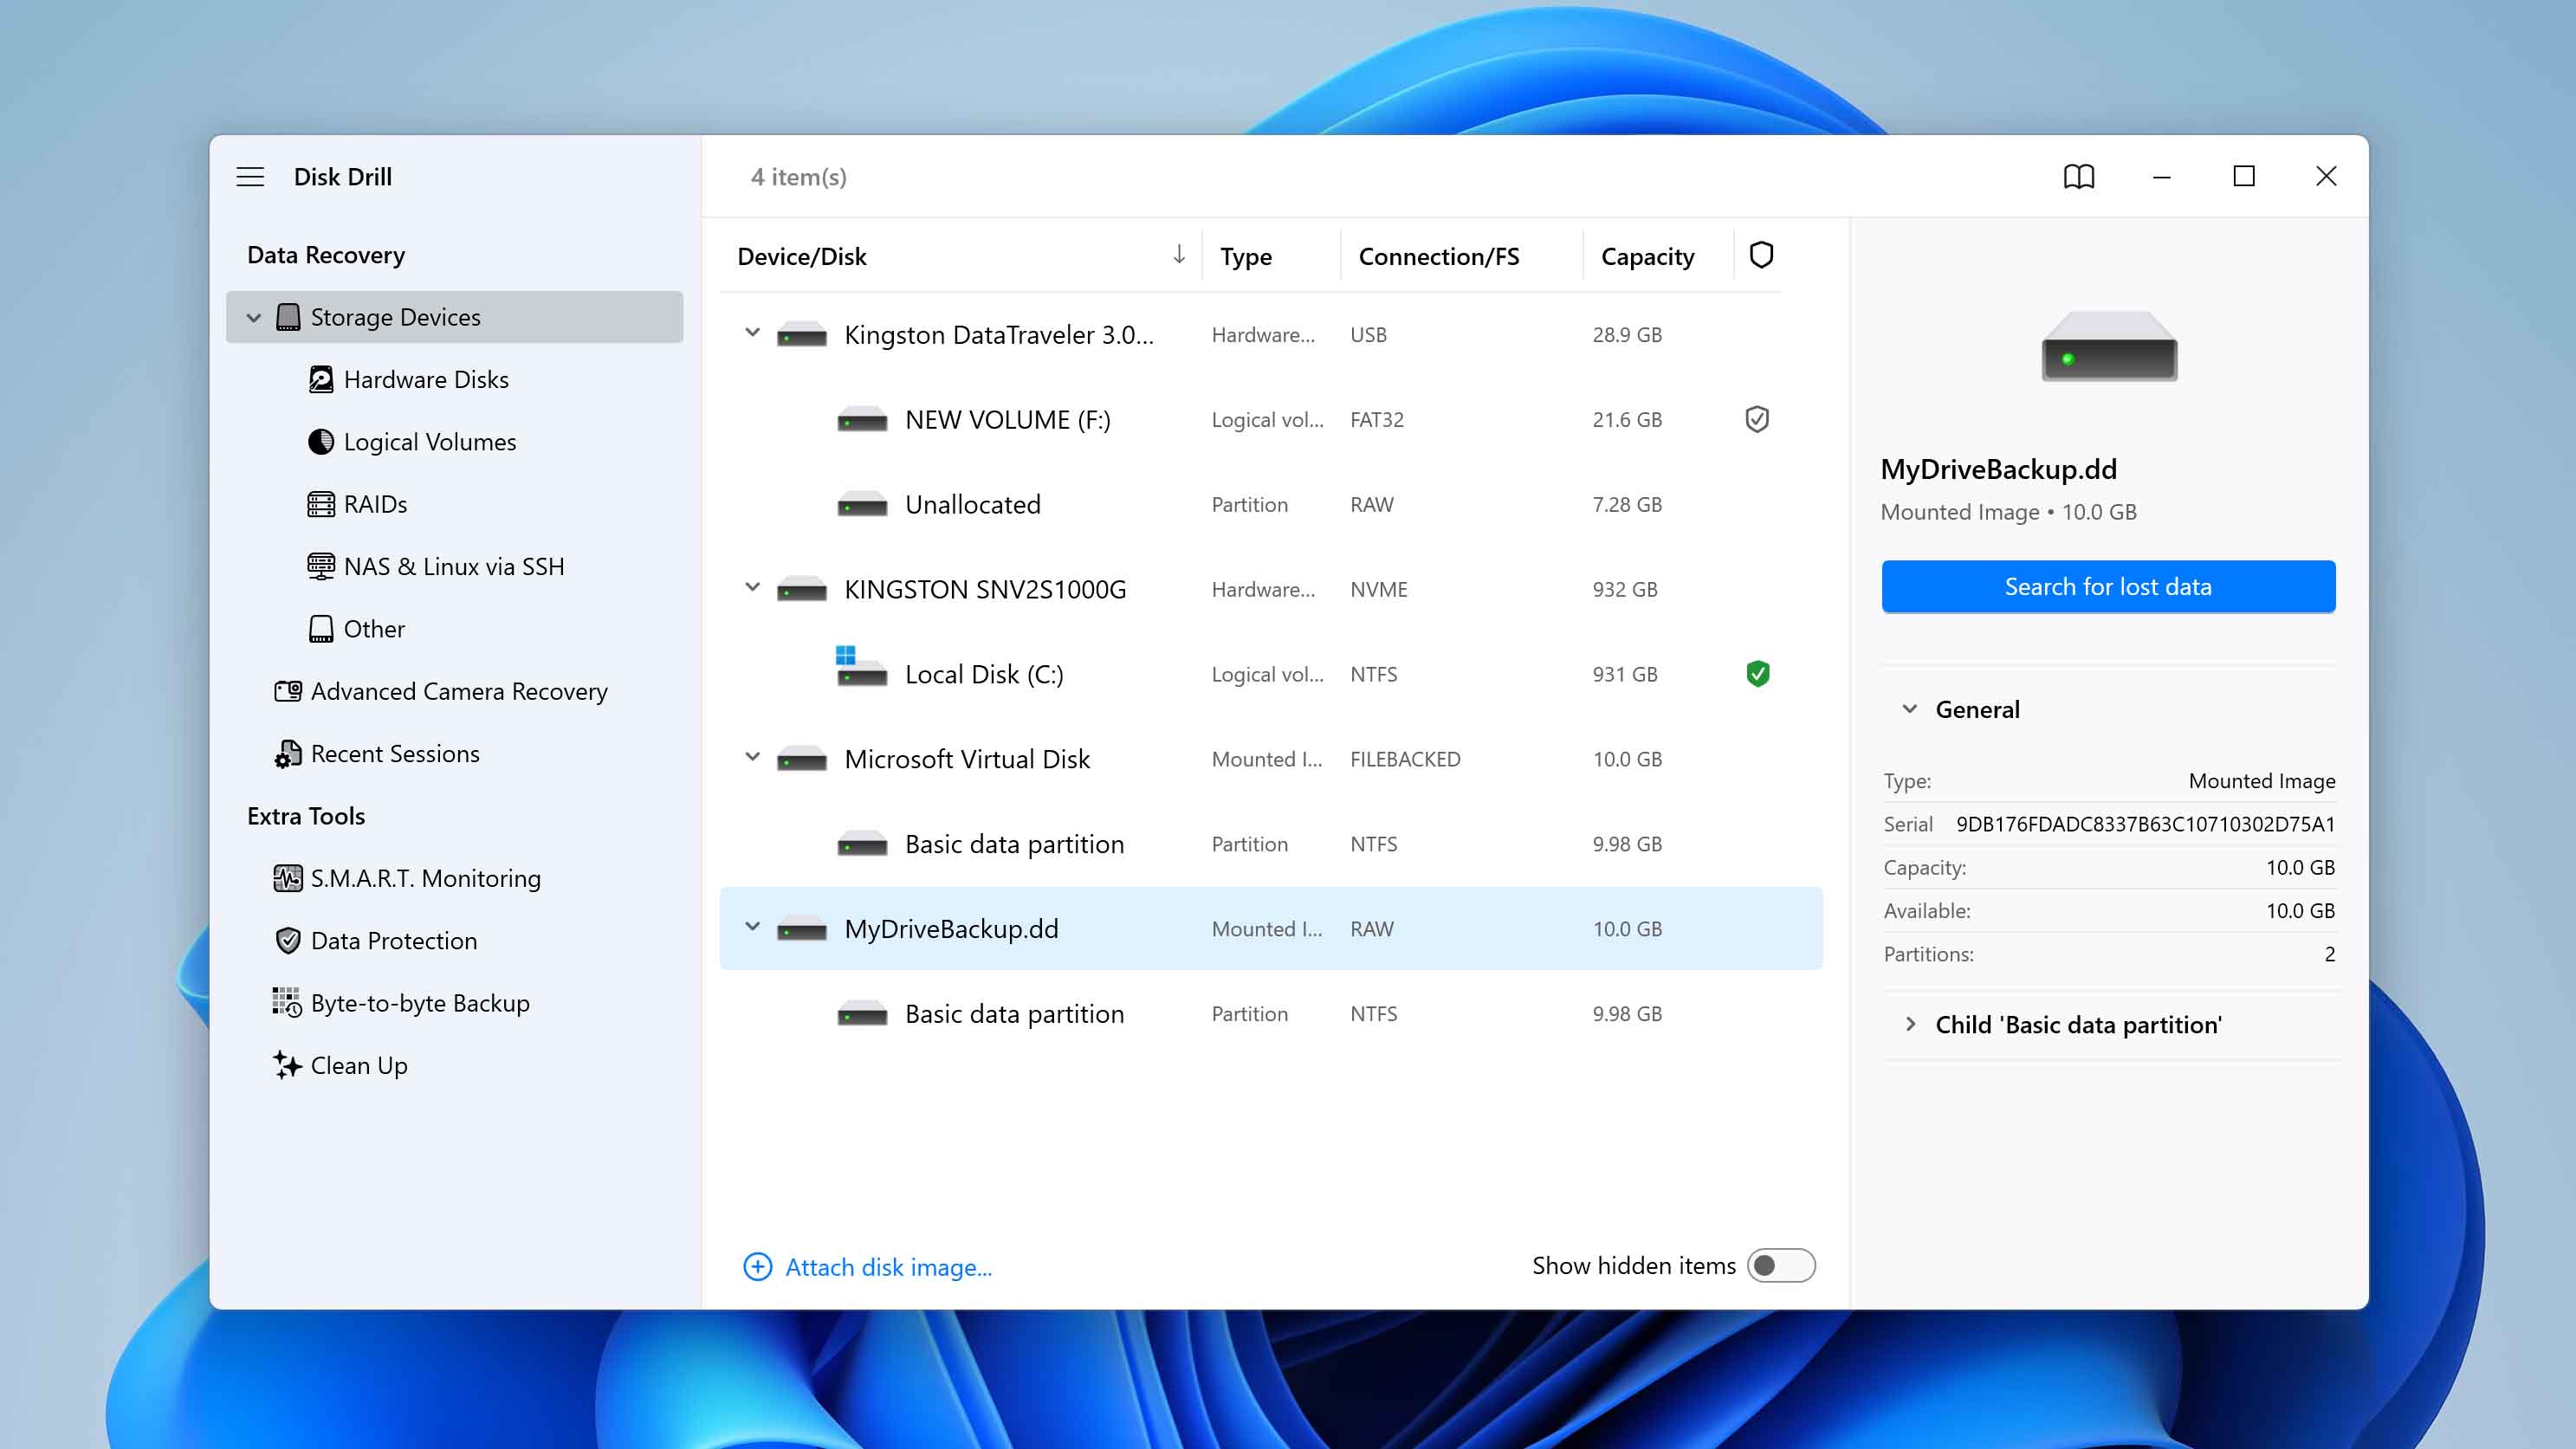Open NAS & Linux via SSH
2576x1449 pixels.
[x=453, y=566]
